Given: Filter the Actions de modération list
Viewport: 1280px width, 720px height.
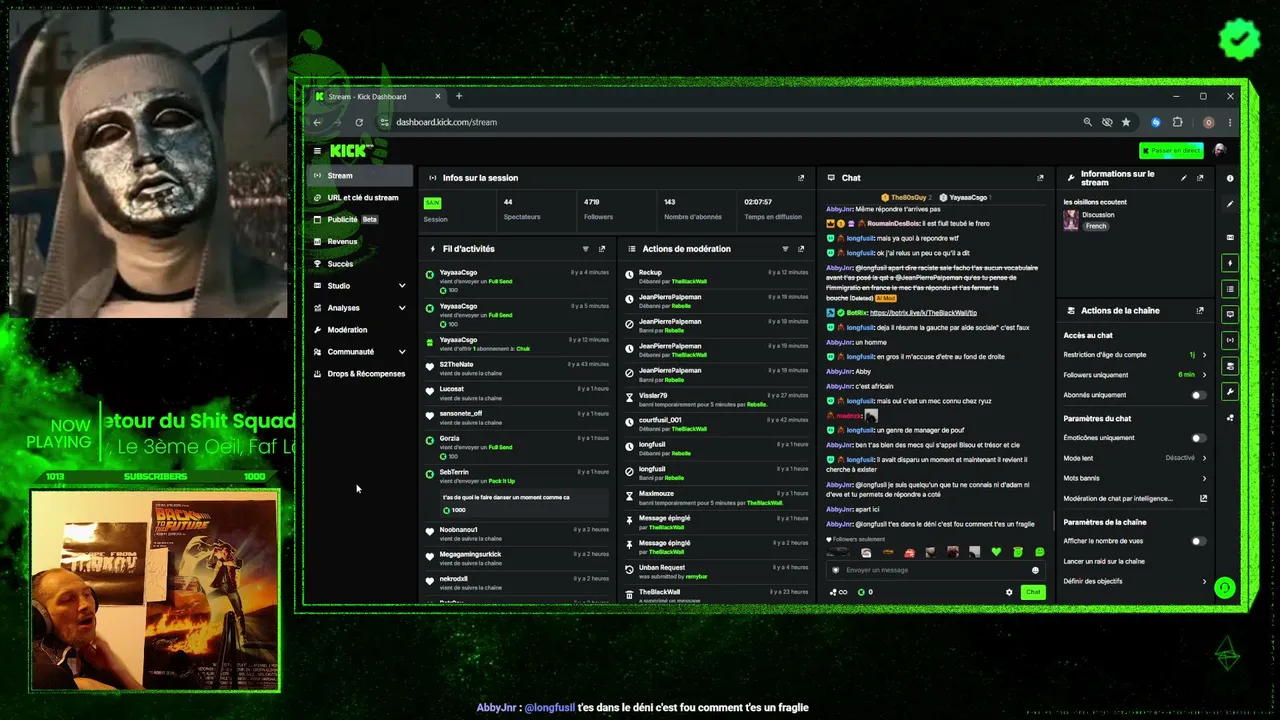Looking at the screenshot, I should (x=785, y=249).
